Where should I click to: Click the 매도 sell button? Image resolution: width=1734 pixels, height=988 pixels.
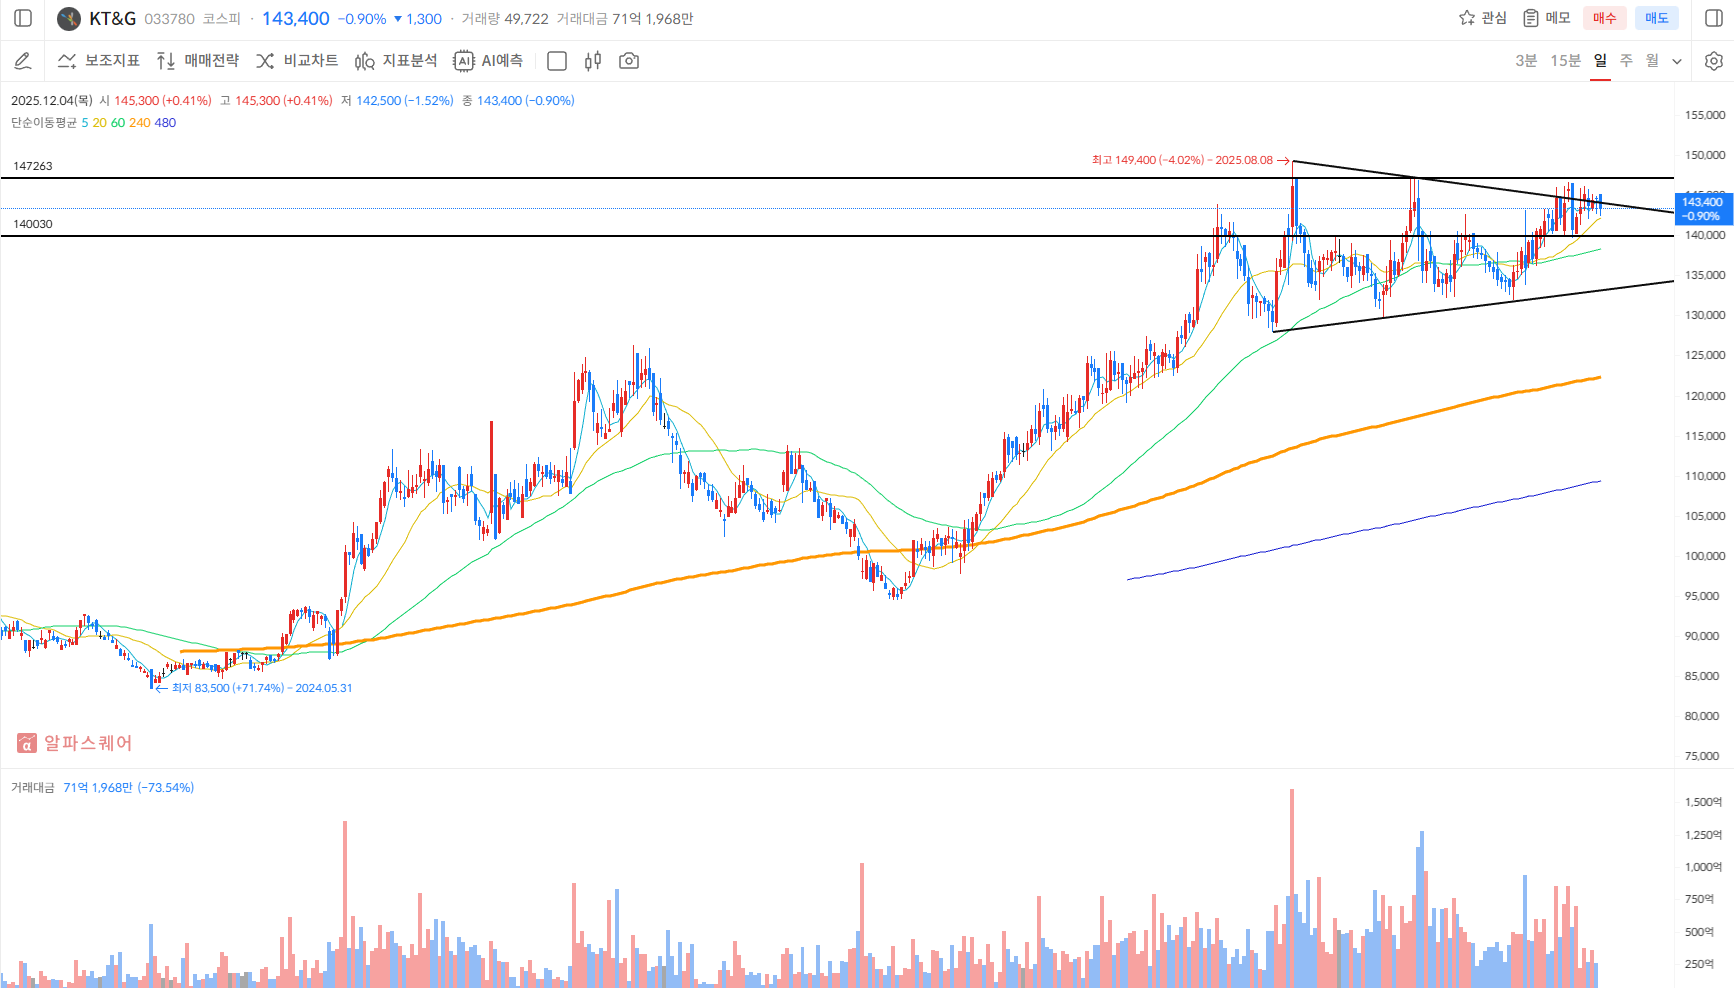1657,18
